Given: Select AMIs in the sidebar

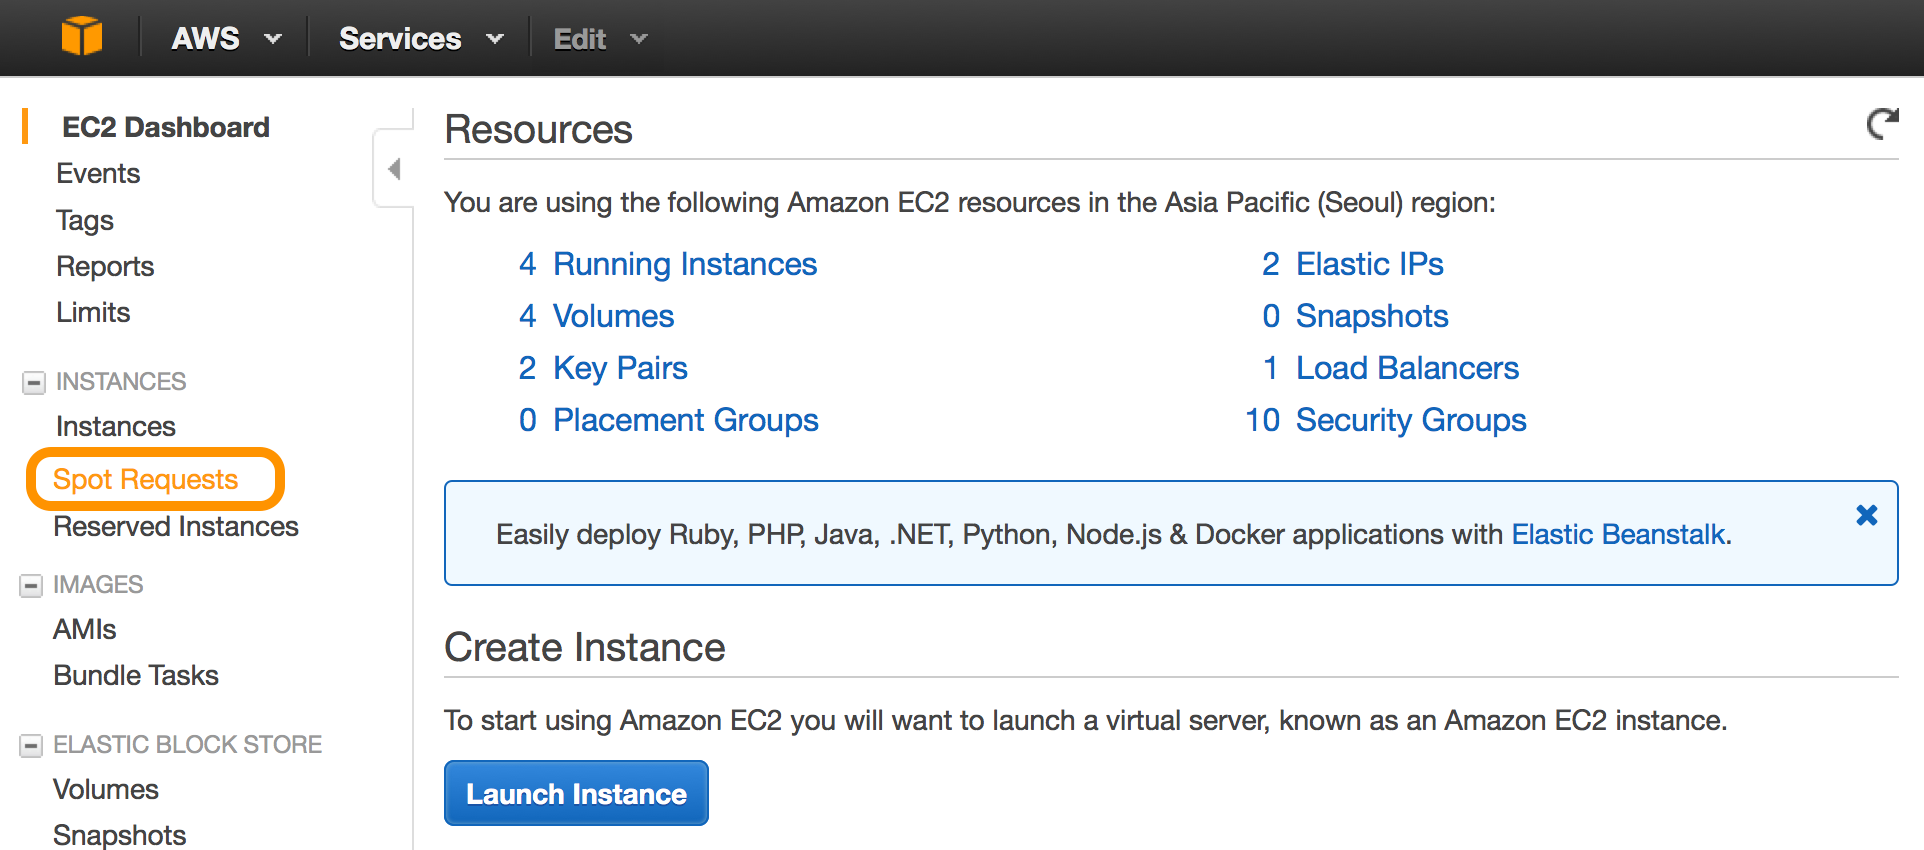Looking at the screenshot, I should click(85, 629).
